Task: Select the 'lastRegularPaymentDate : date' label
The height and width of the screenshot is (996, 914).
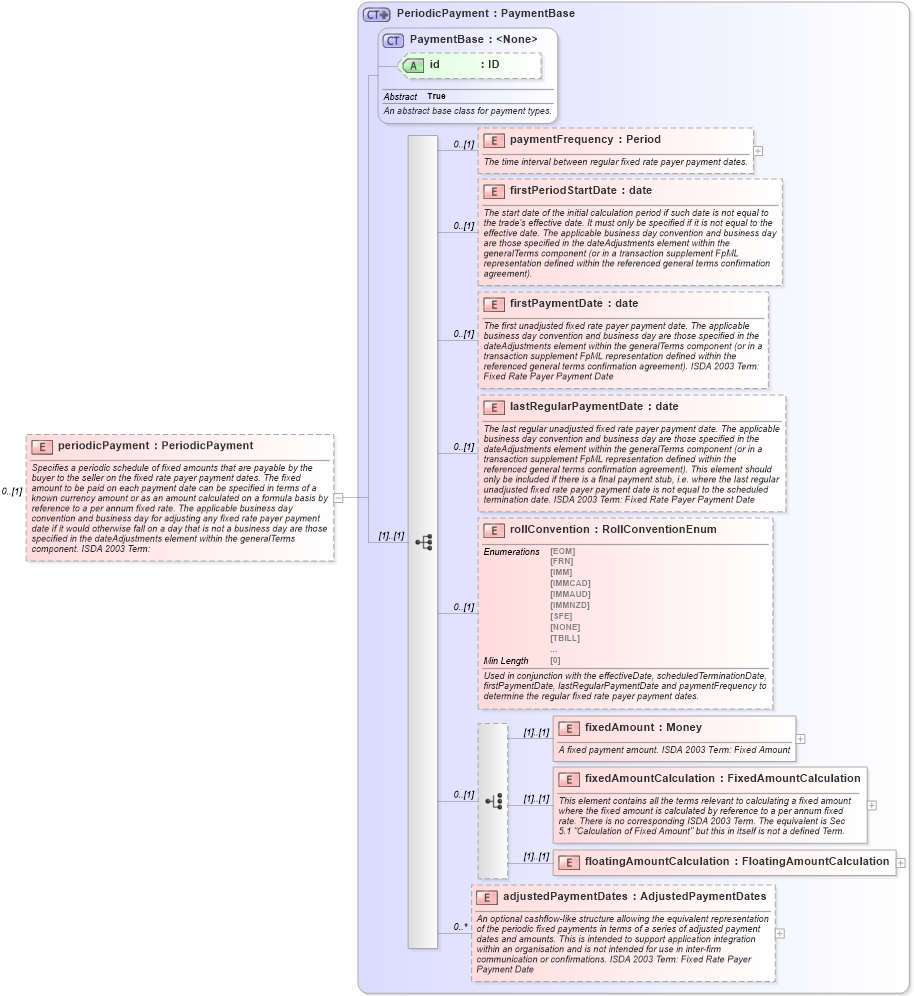Action: (594, 407)
